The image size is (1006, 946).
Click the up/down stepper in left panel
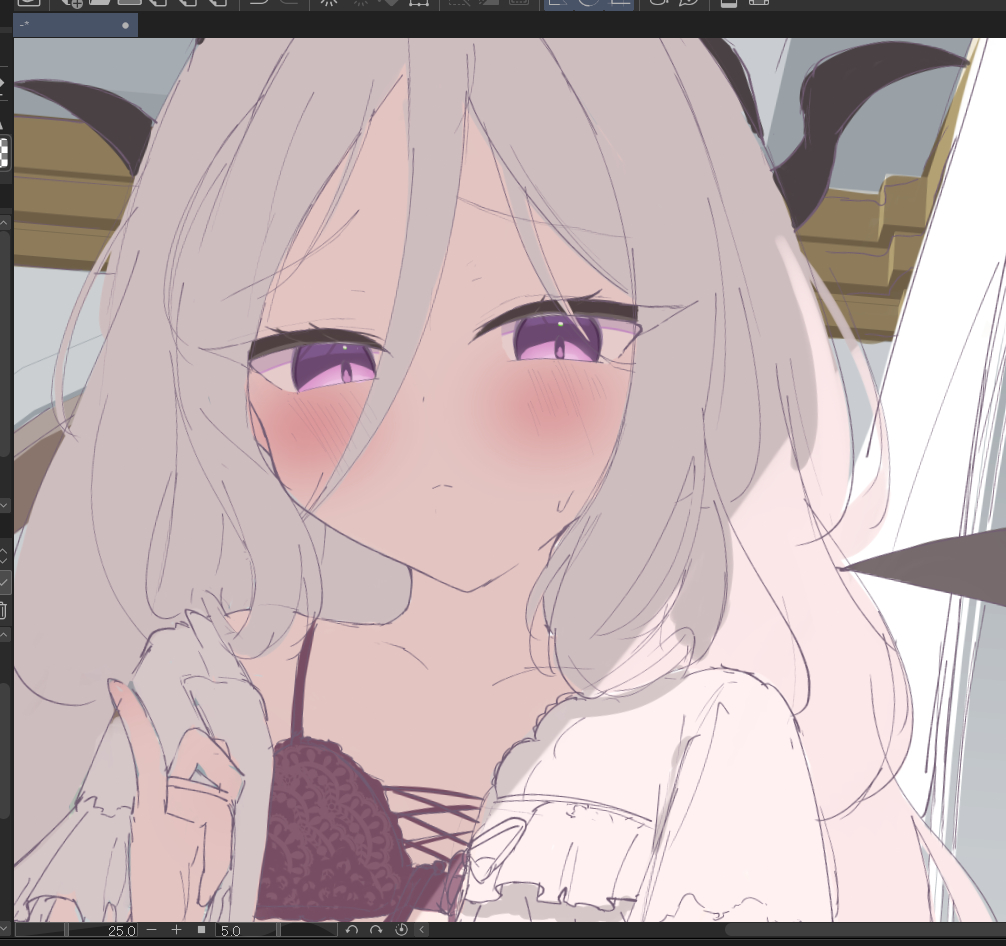[x=4, y=556]
